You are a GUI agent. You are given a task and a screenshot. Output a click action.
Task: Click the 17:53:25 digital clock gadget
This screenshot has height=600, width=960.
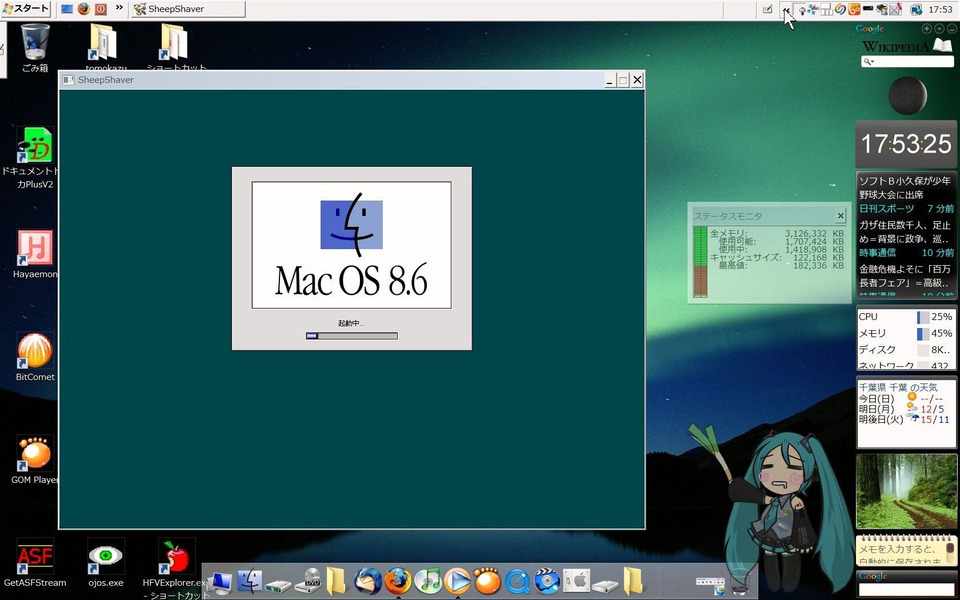[x=906, y=144]
